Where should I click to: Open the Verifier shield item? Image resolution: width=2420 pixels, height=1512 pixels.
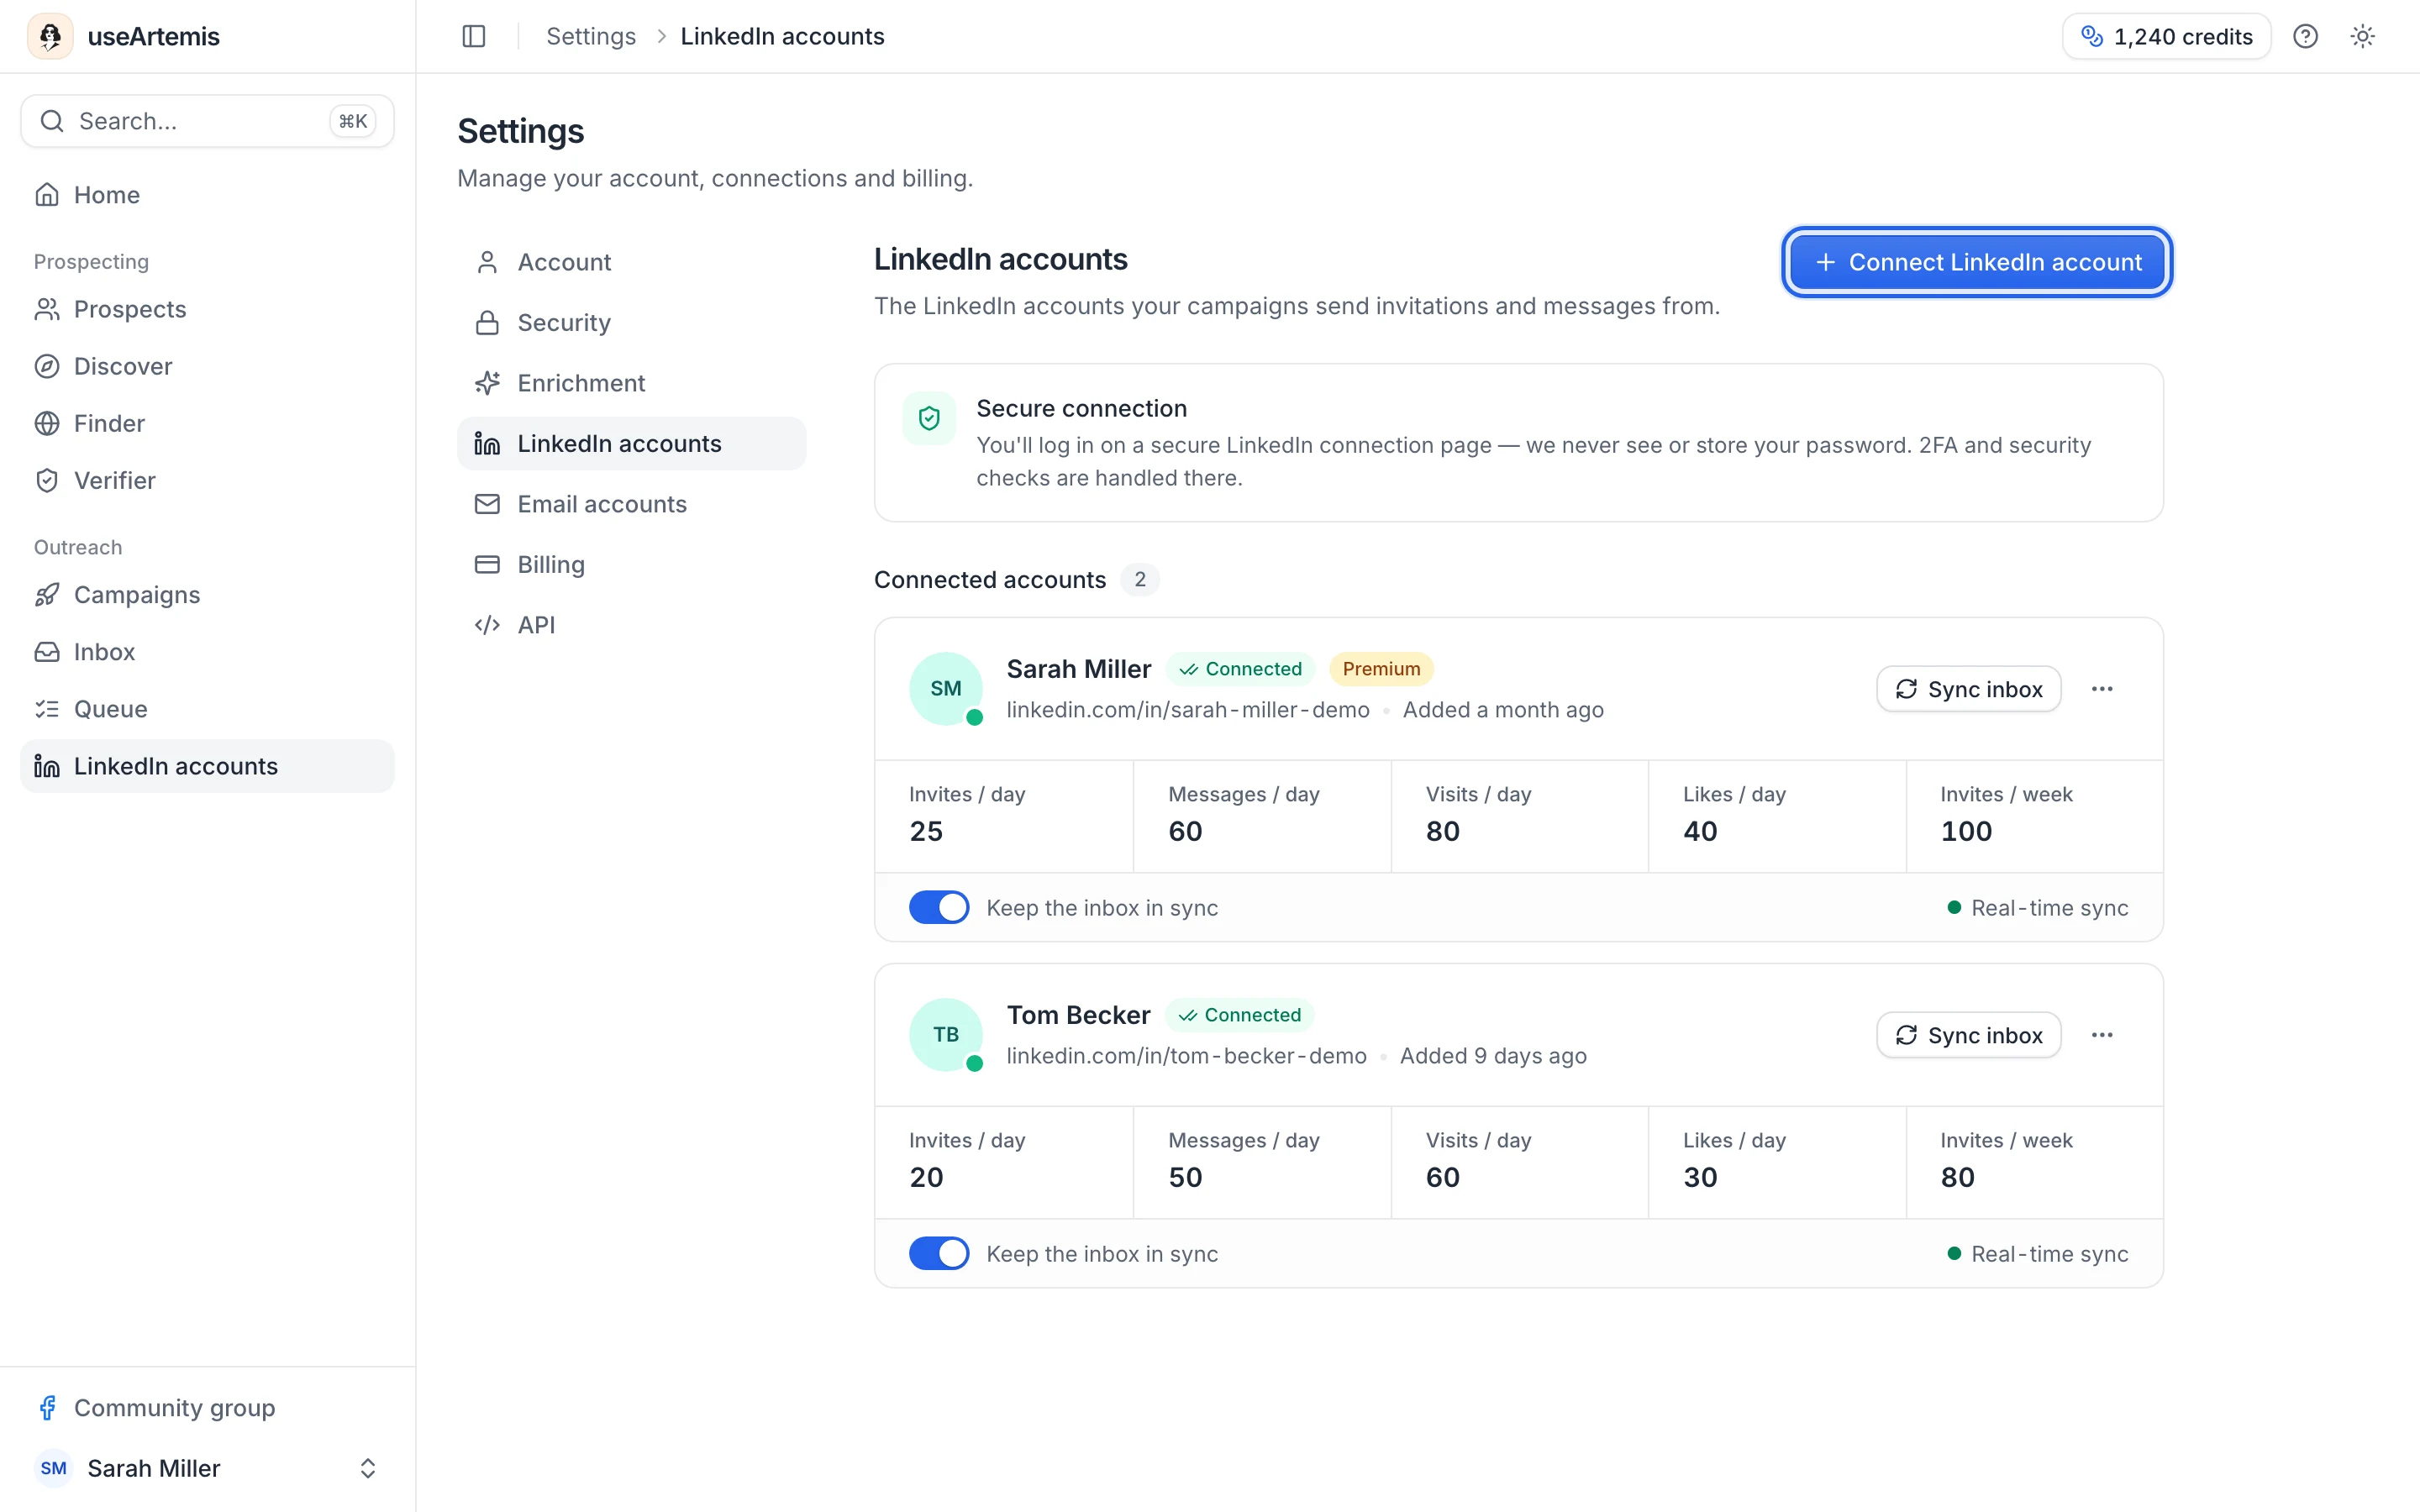[207, 480]
